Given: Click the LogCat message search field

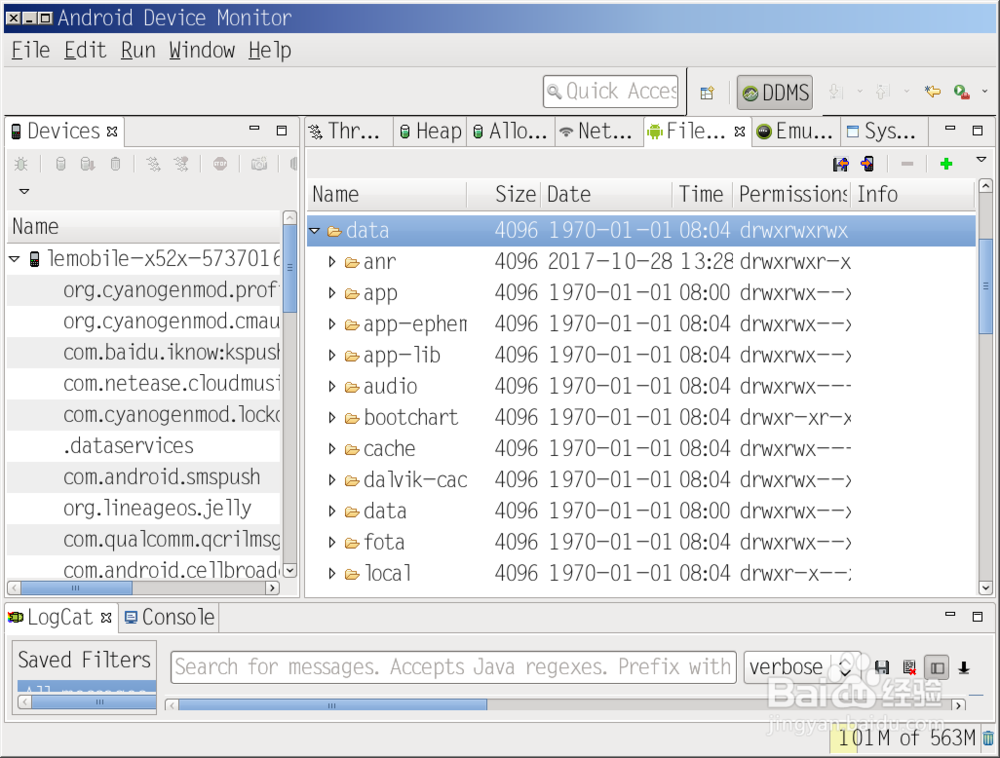Looking at the screenshot, I should (x=453, y=667).
